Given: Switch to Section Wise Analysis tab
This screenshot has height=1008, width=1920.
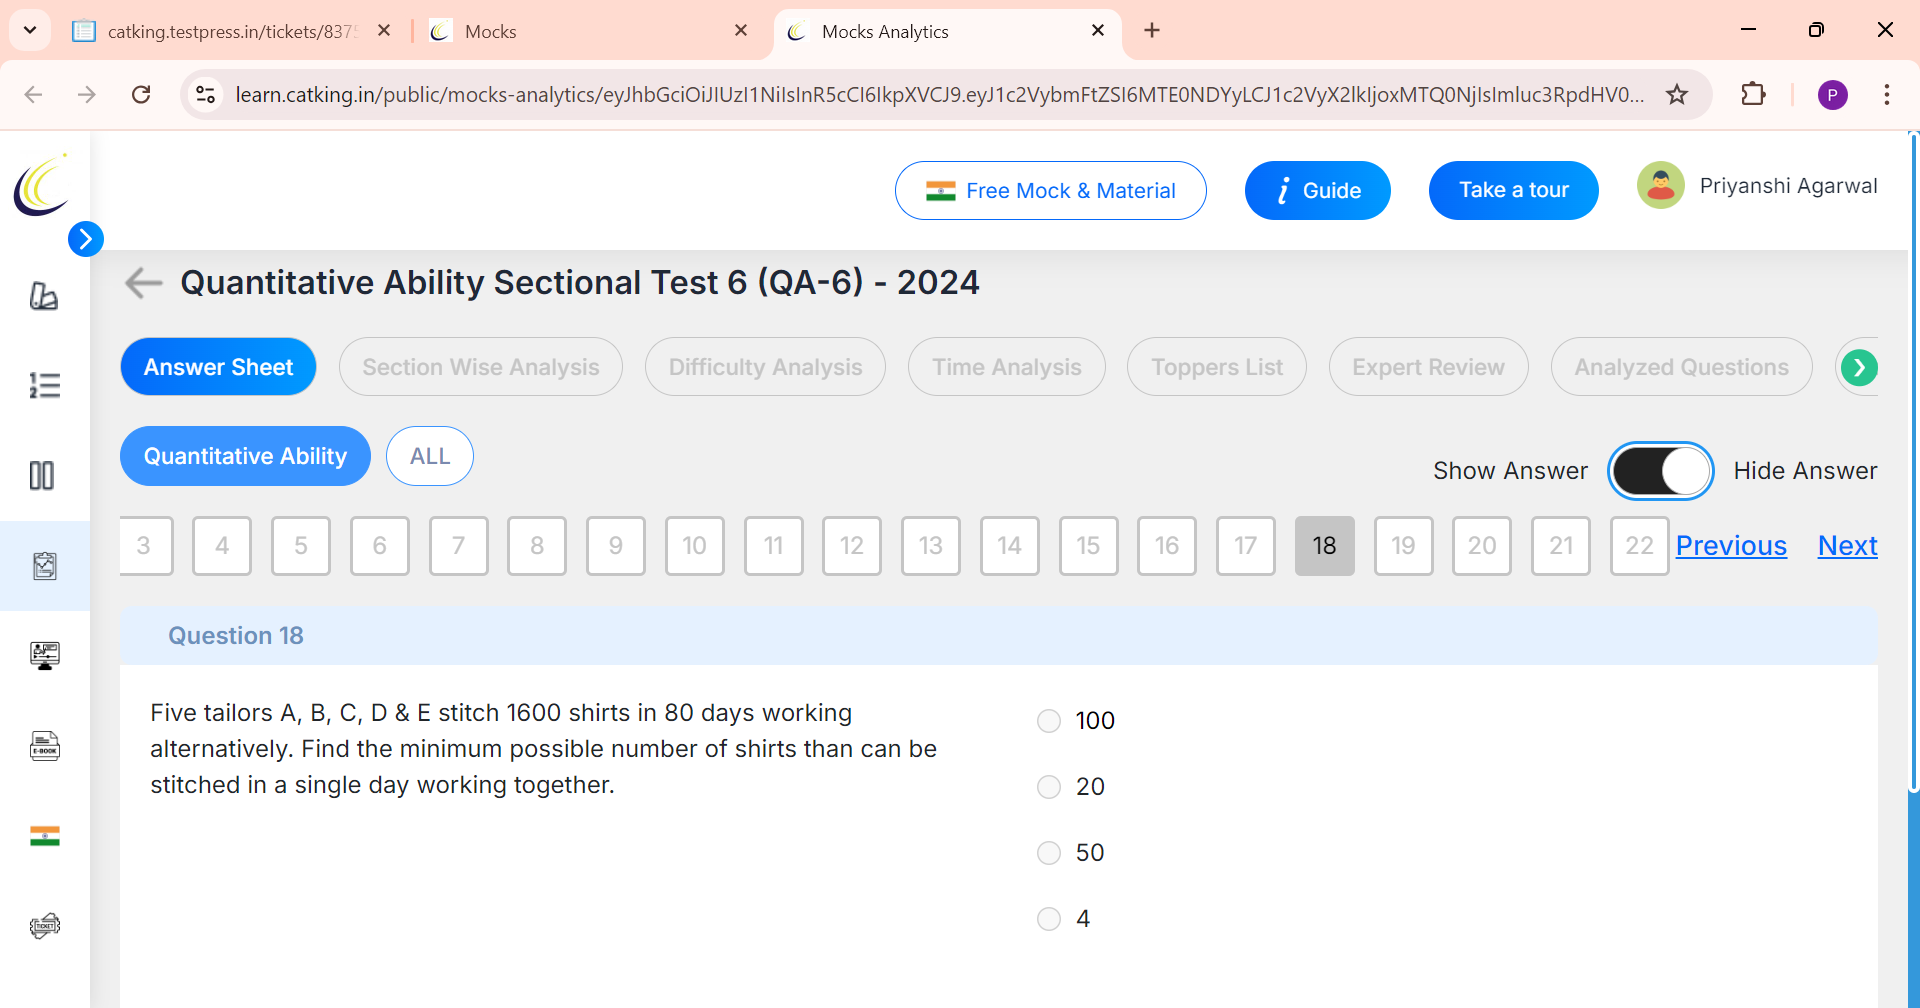Looking at the screenshot, I should [481, 367].
